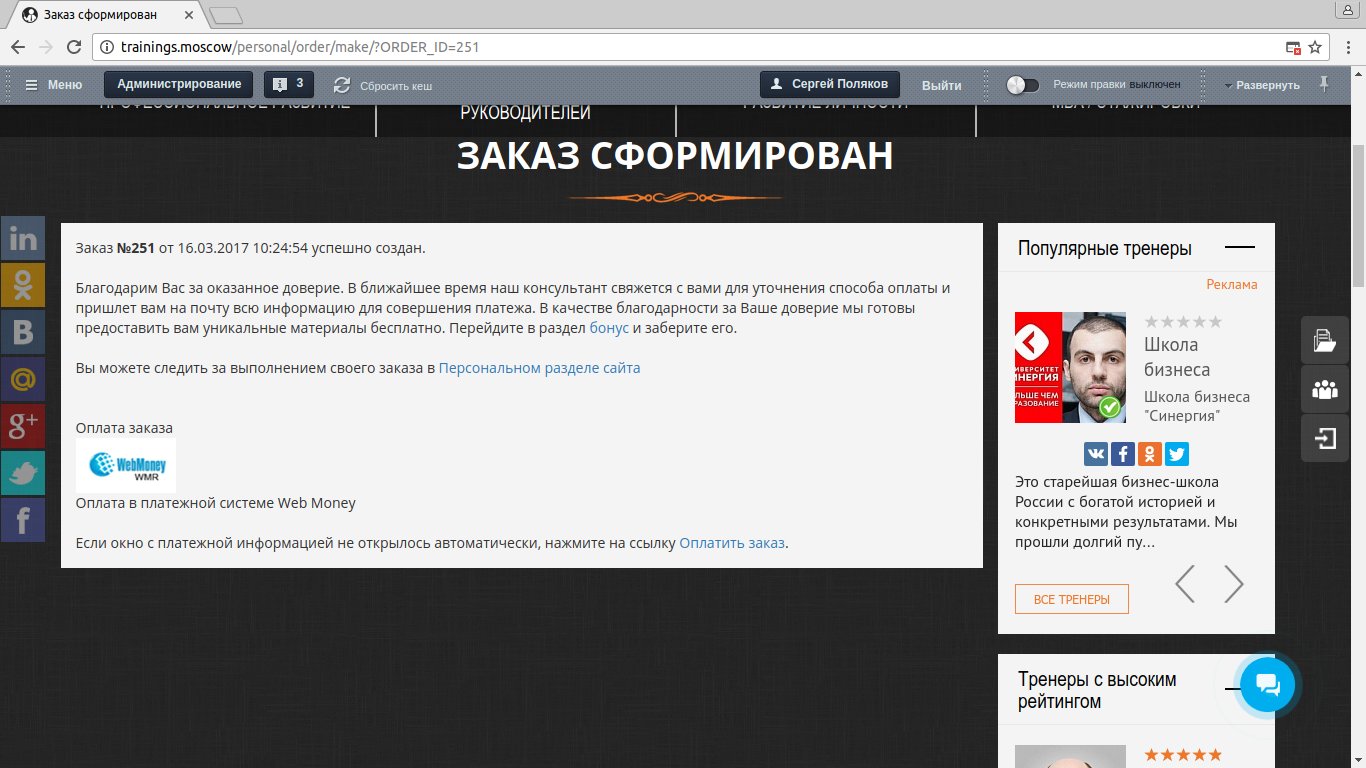Share trainer via small VK icon
1366x768 pixels.
pos(1095,454)
